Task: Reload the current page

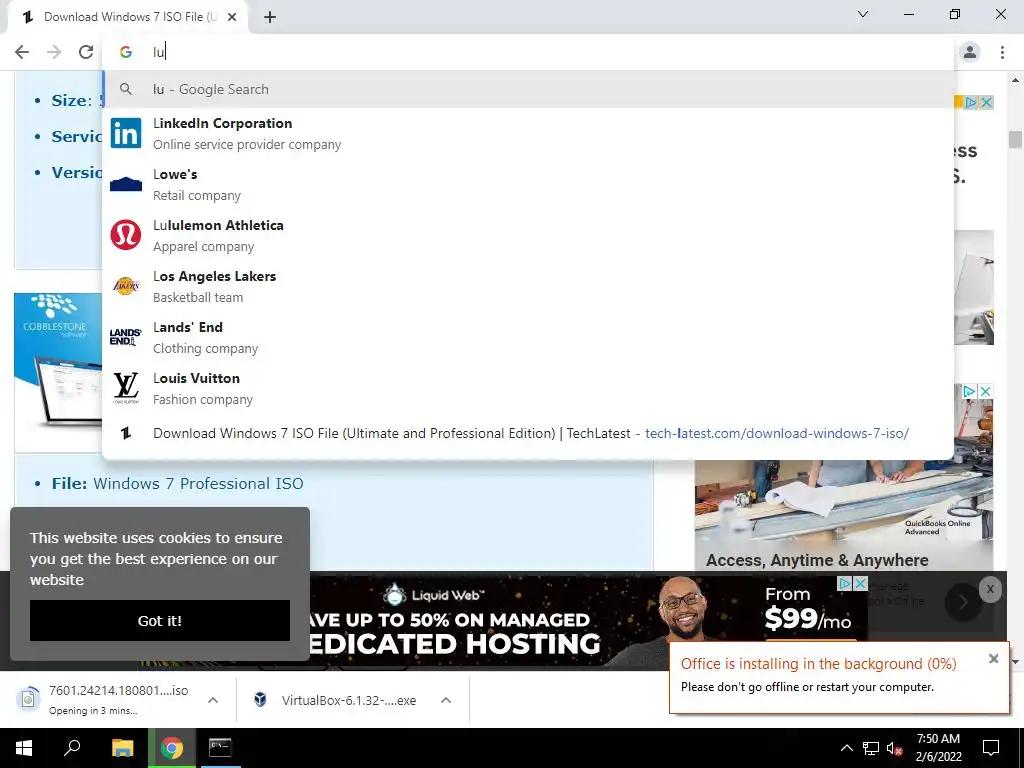Action: [x=86, y=52]
